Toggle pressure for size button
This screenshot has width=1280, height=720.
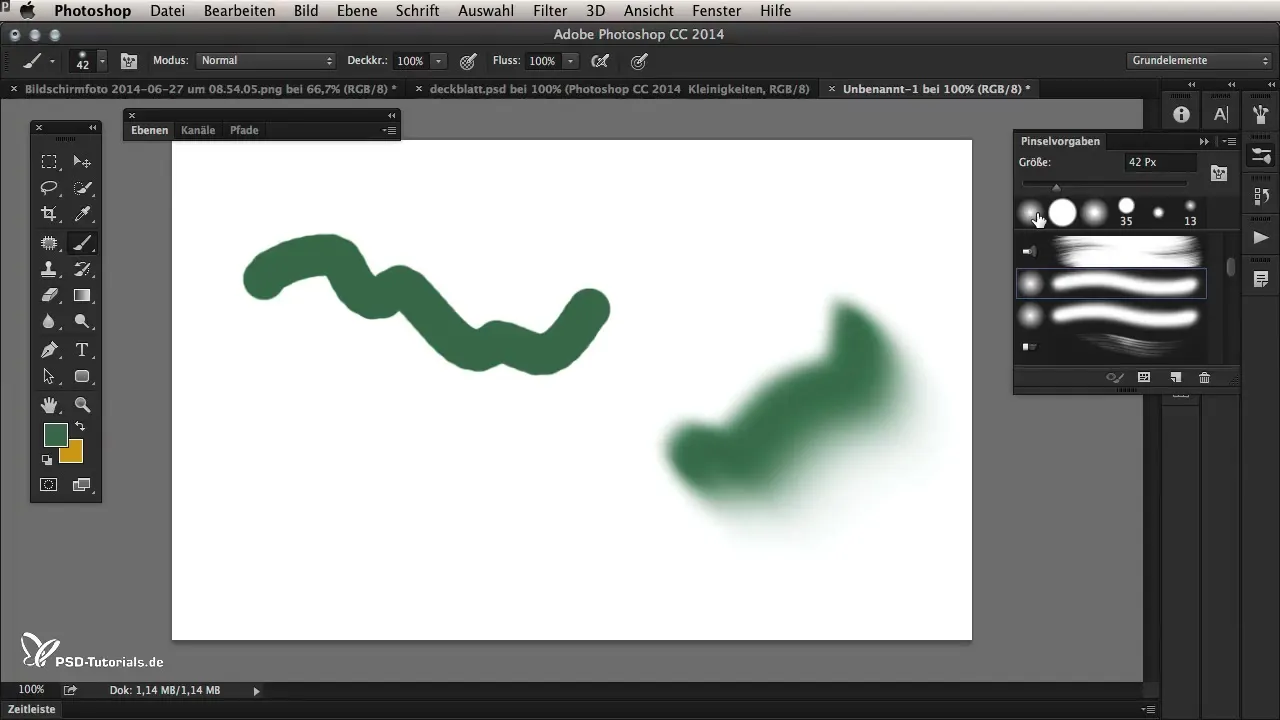pyautogui.click(x=639, y=61)
